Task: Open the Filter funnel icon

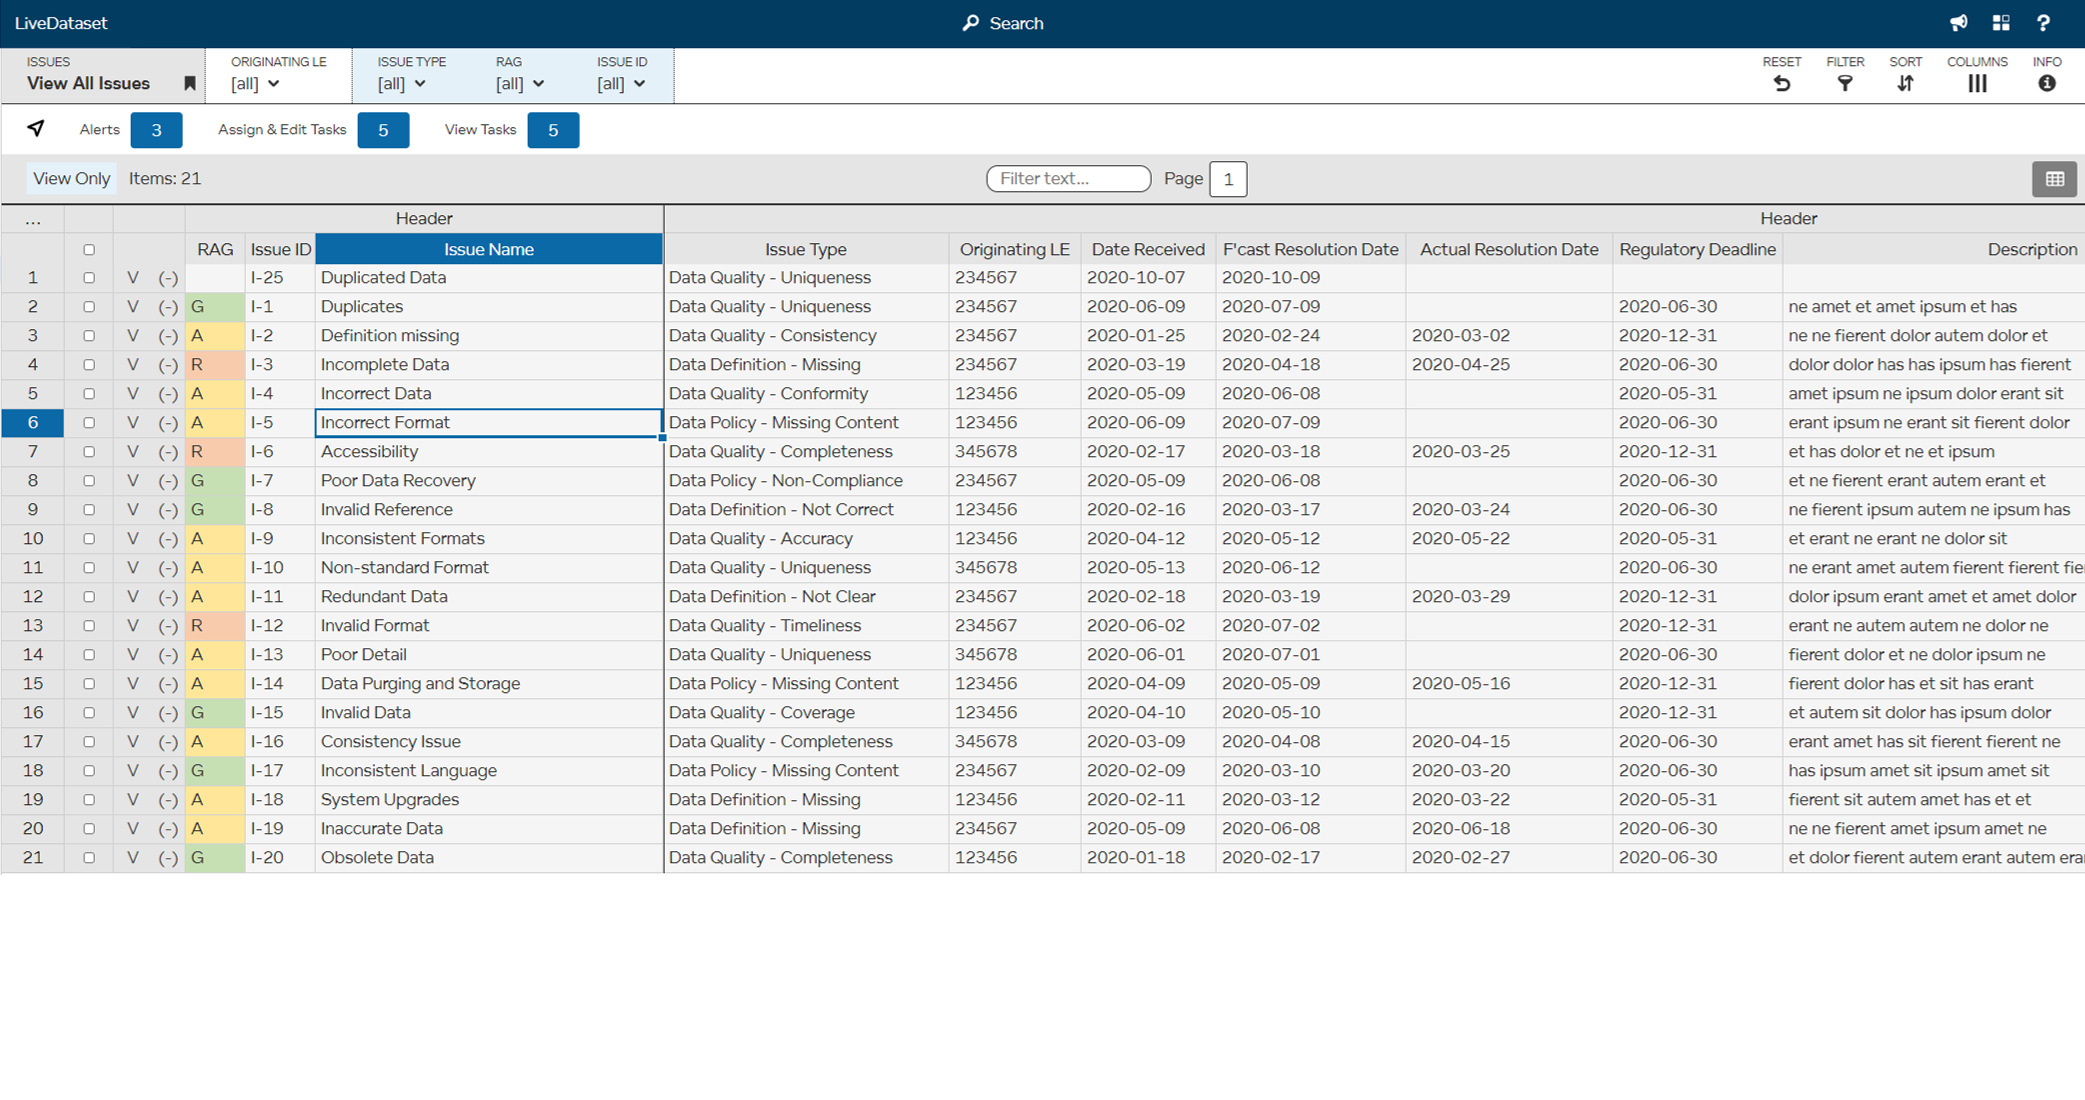Action: [1844, 84]
